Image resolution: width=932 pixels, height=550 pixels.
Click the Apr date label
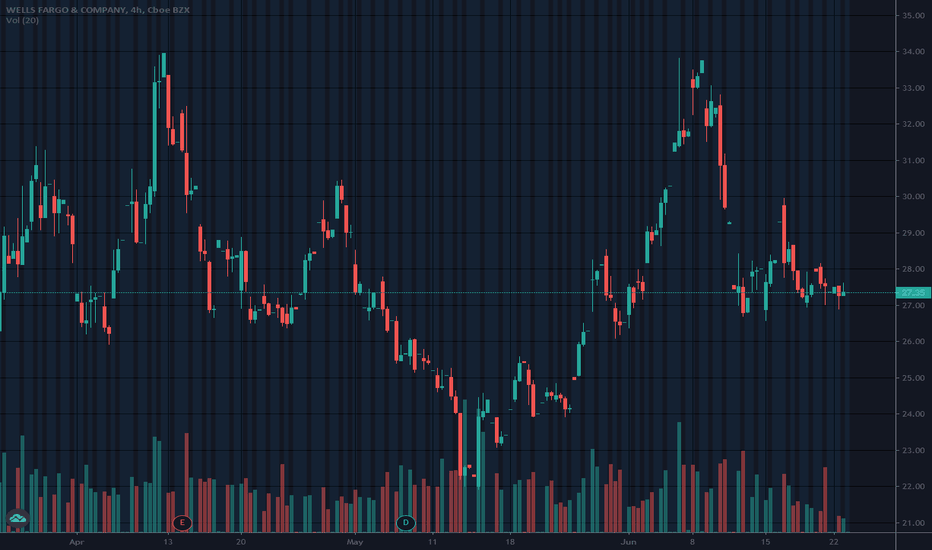point(75,542)
